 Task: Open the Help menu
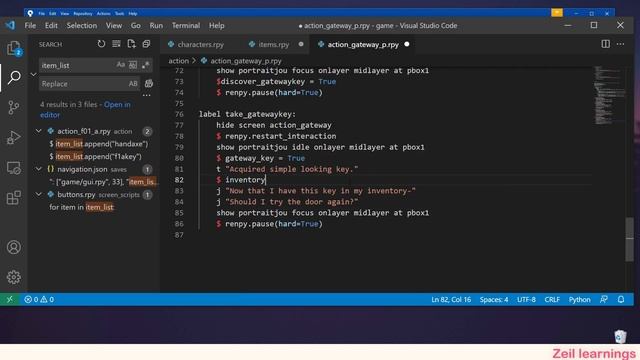(217, 25)
